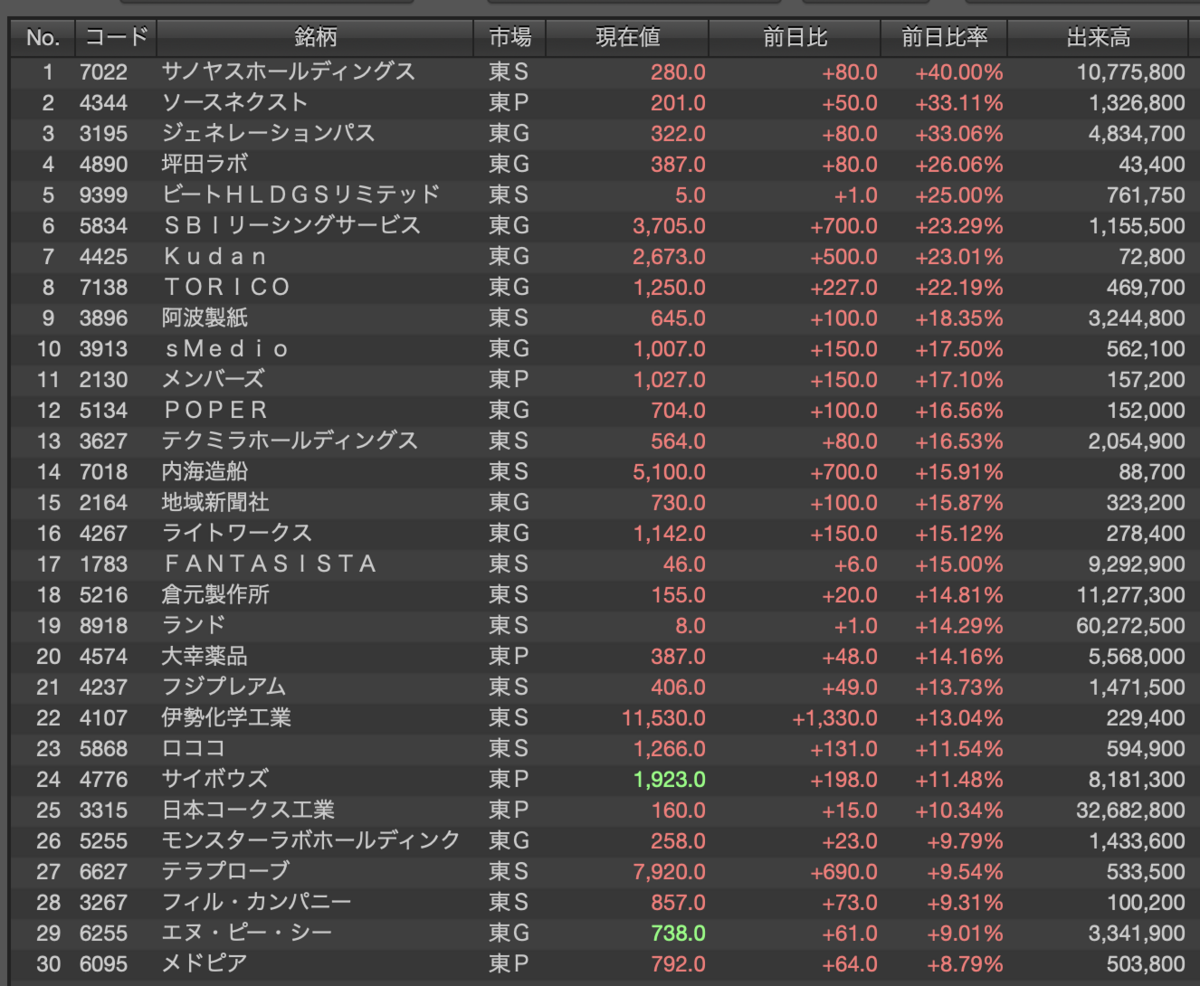The width and height of the screenshot is (1200, 986).
Task: Select the sMedio stock name
Action: coord(226,349)
